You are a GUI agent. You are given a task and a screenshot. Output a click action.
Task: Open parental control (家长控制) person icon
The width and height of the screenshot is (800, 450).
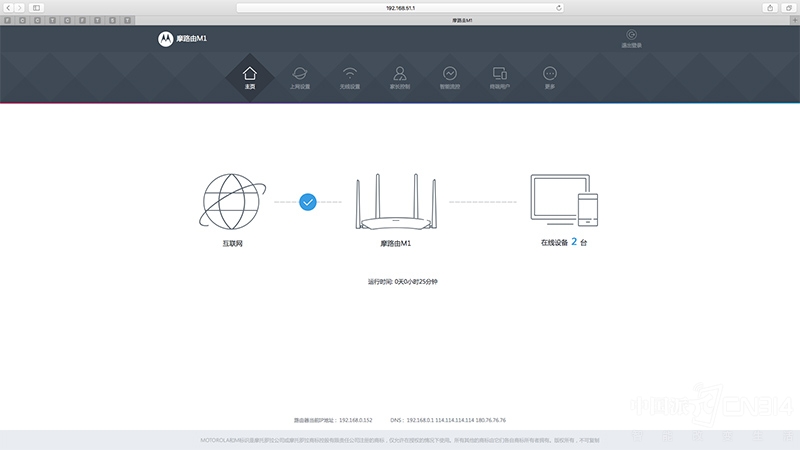[x=399, y=73]
